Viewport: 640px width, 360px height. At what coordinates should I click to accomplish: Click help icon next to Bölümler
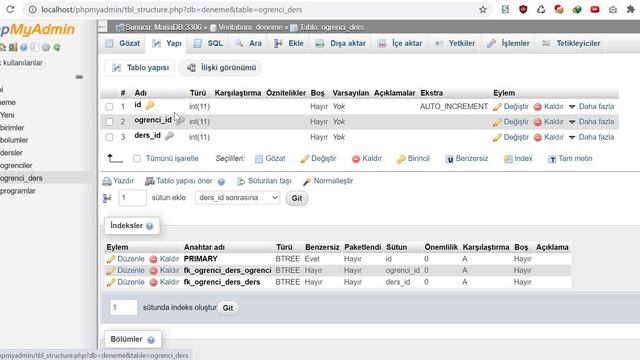(151, 340)
